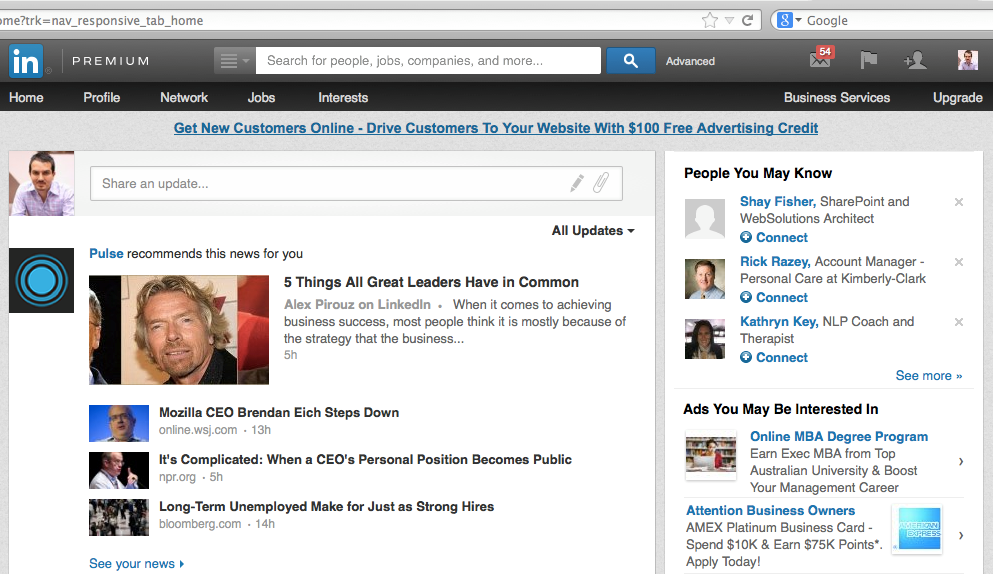Dismiss Rick Razey suggestion
The width and height of the screenshot is (993, 574).
coord(959,262)
